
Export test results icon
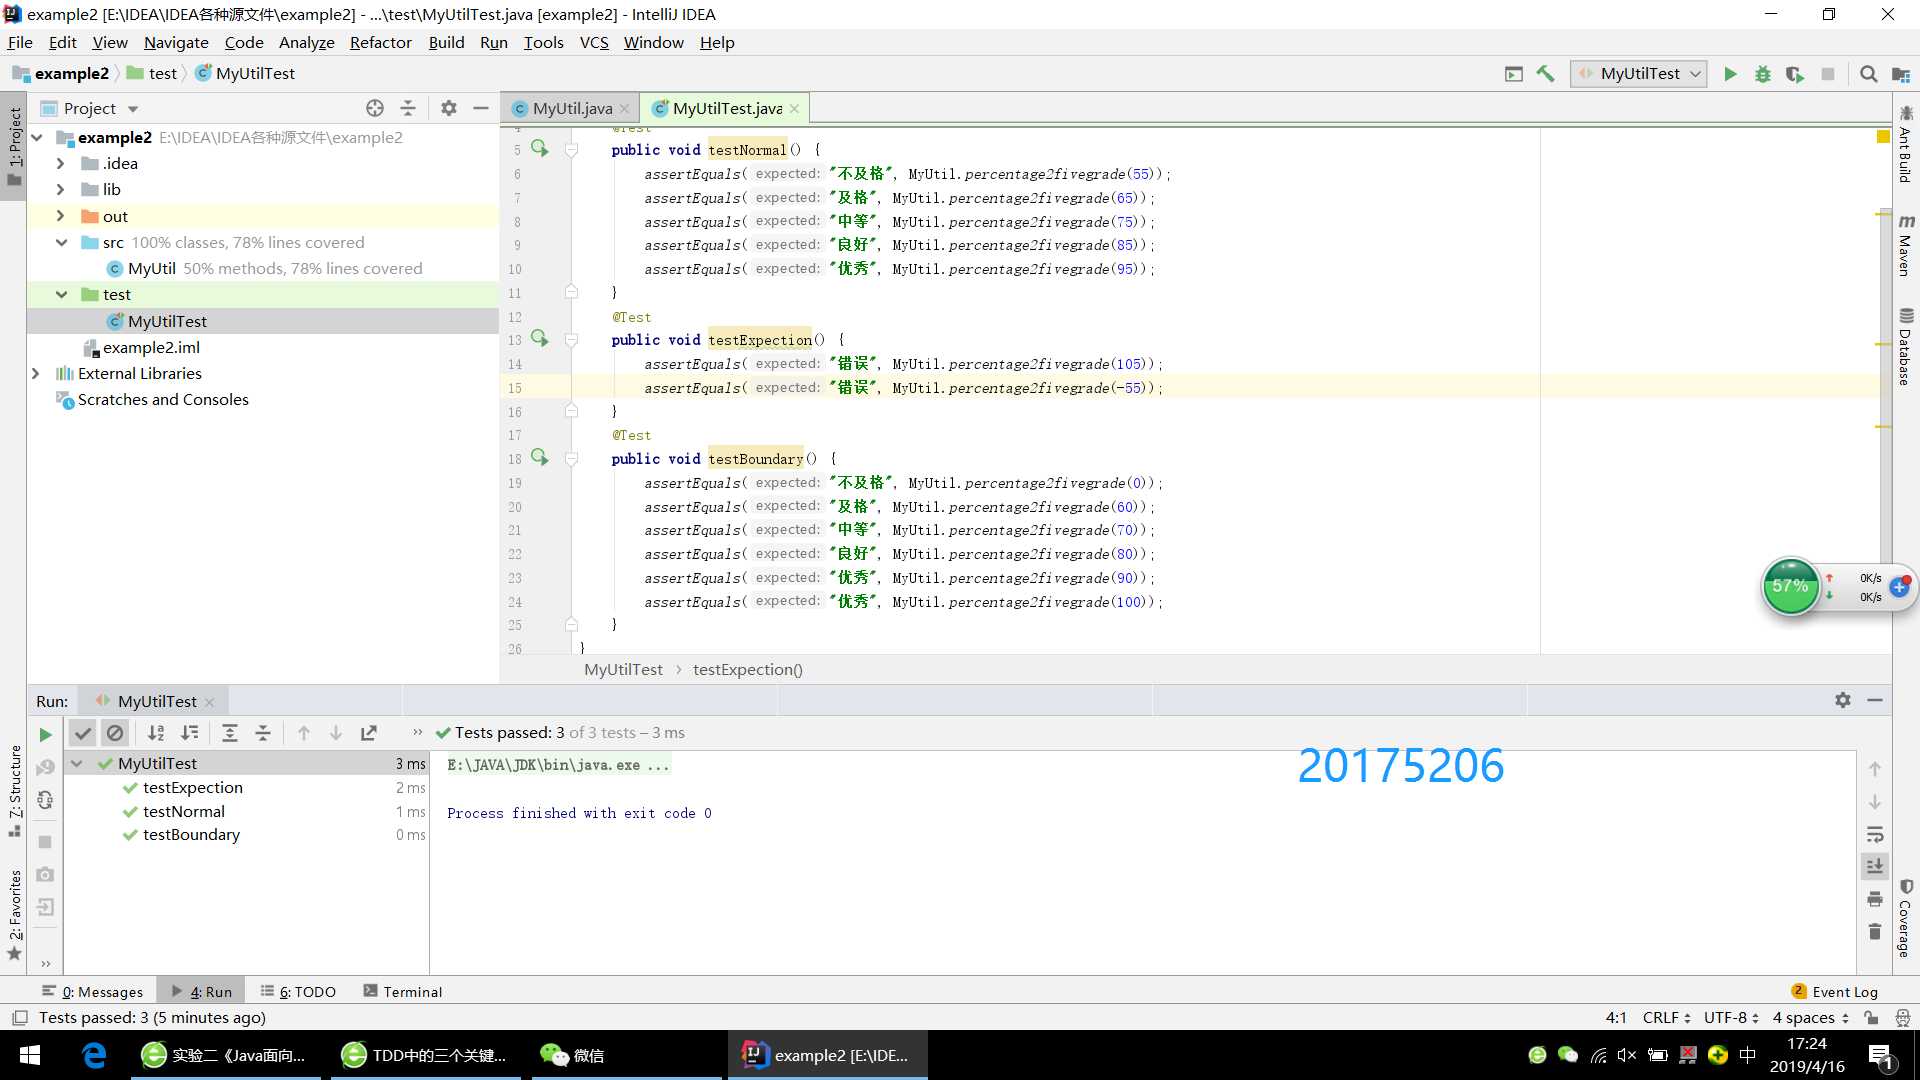pyautogui.click(x=369, y=733)
